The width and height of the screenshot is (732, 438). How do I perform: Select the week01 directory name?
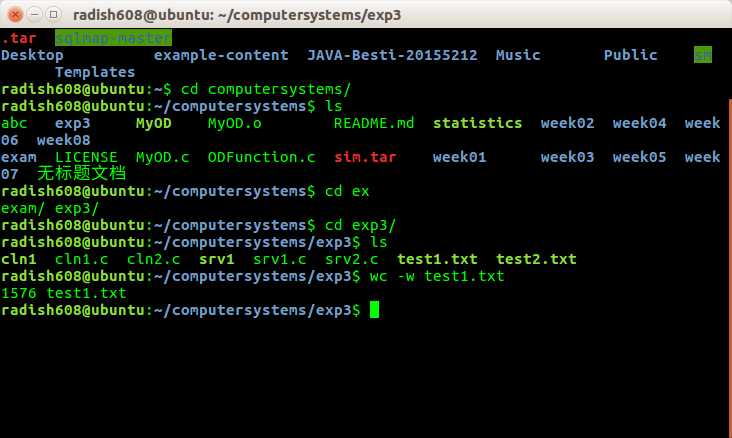point(459,157)
